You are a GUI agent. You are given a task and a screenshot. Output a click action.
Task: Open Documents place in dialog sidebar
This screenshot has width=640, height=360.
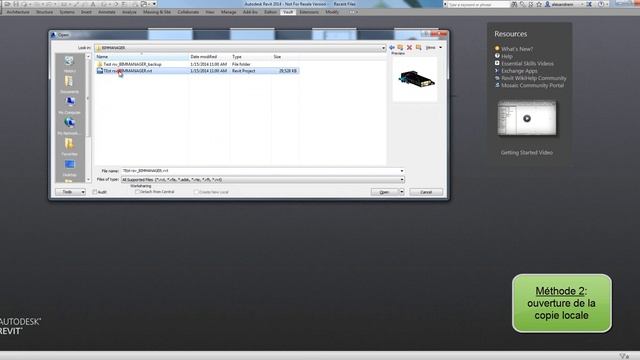pyautogui.click(x=69, y=84)
